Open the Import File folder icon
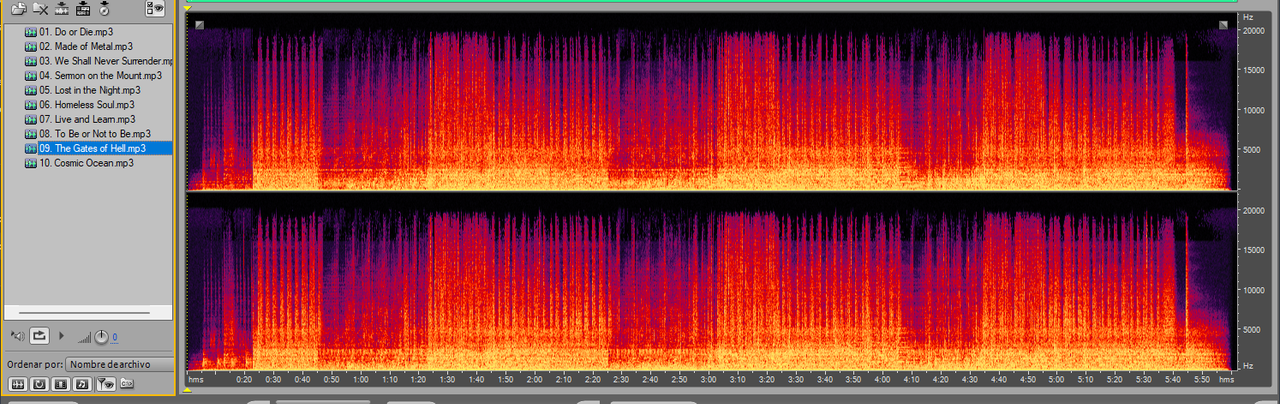Image resolution: width=1280 pixels, height=404 pixels. click(x=18, y=9)
